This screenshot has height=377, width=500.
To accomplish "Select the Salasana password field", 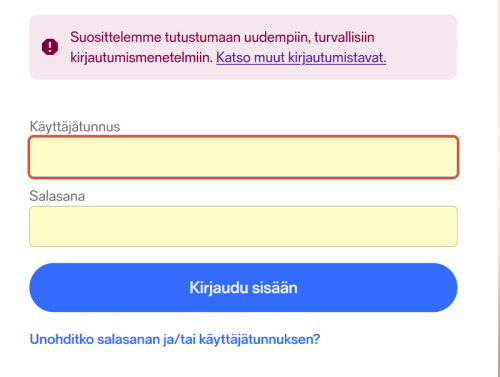I will (x=243, y=226).
